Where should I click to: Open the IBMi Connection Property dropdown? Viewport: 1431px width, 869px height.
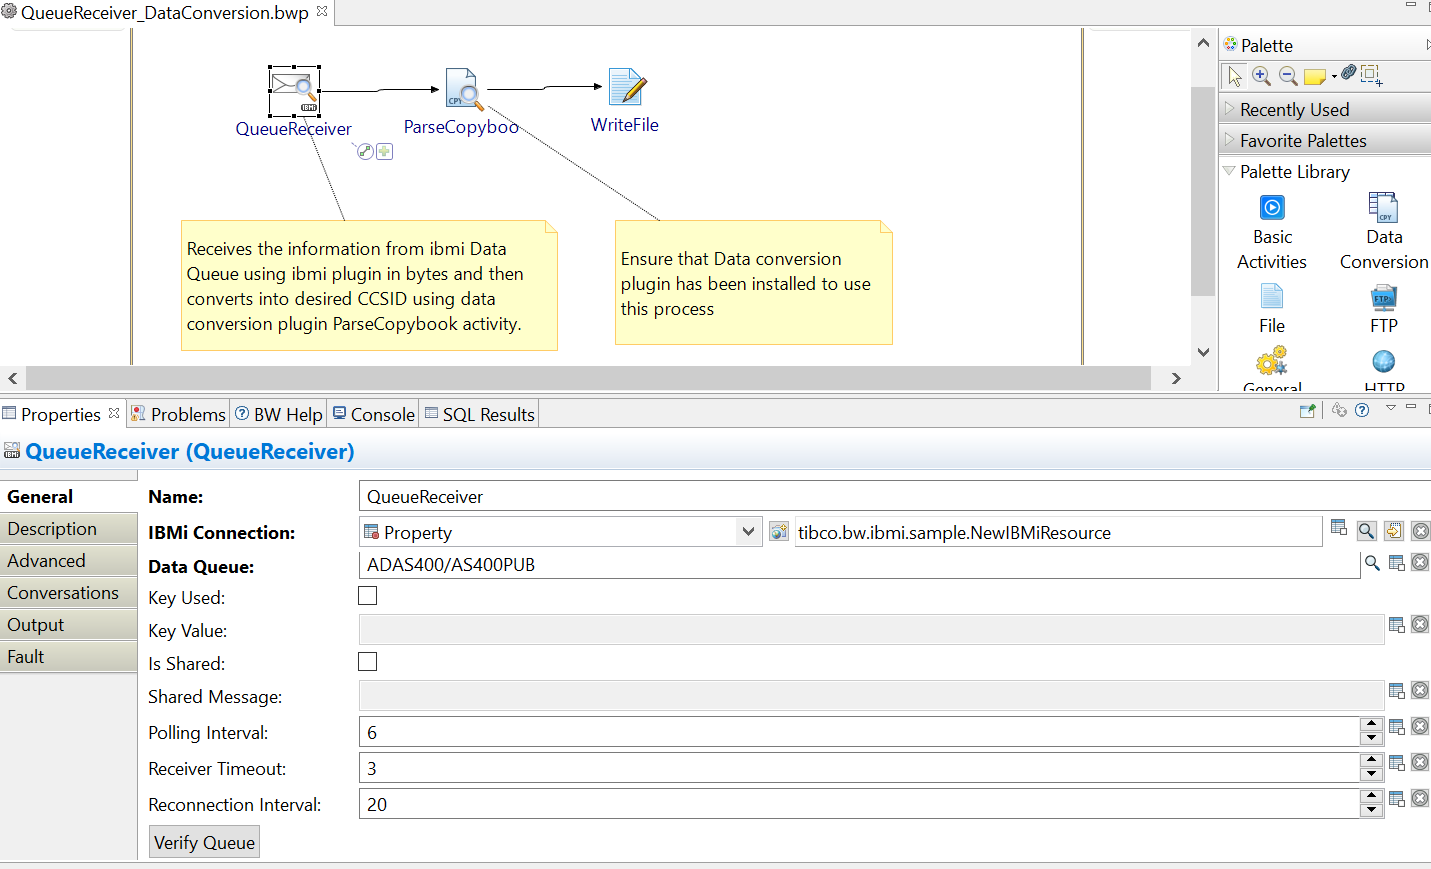pos(748,532)
